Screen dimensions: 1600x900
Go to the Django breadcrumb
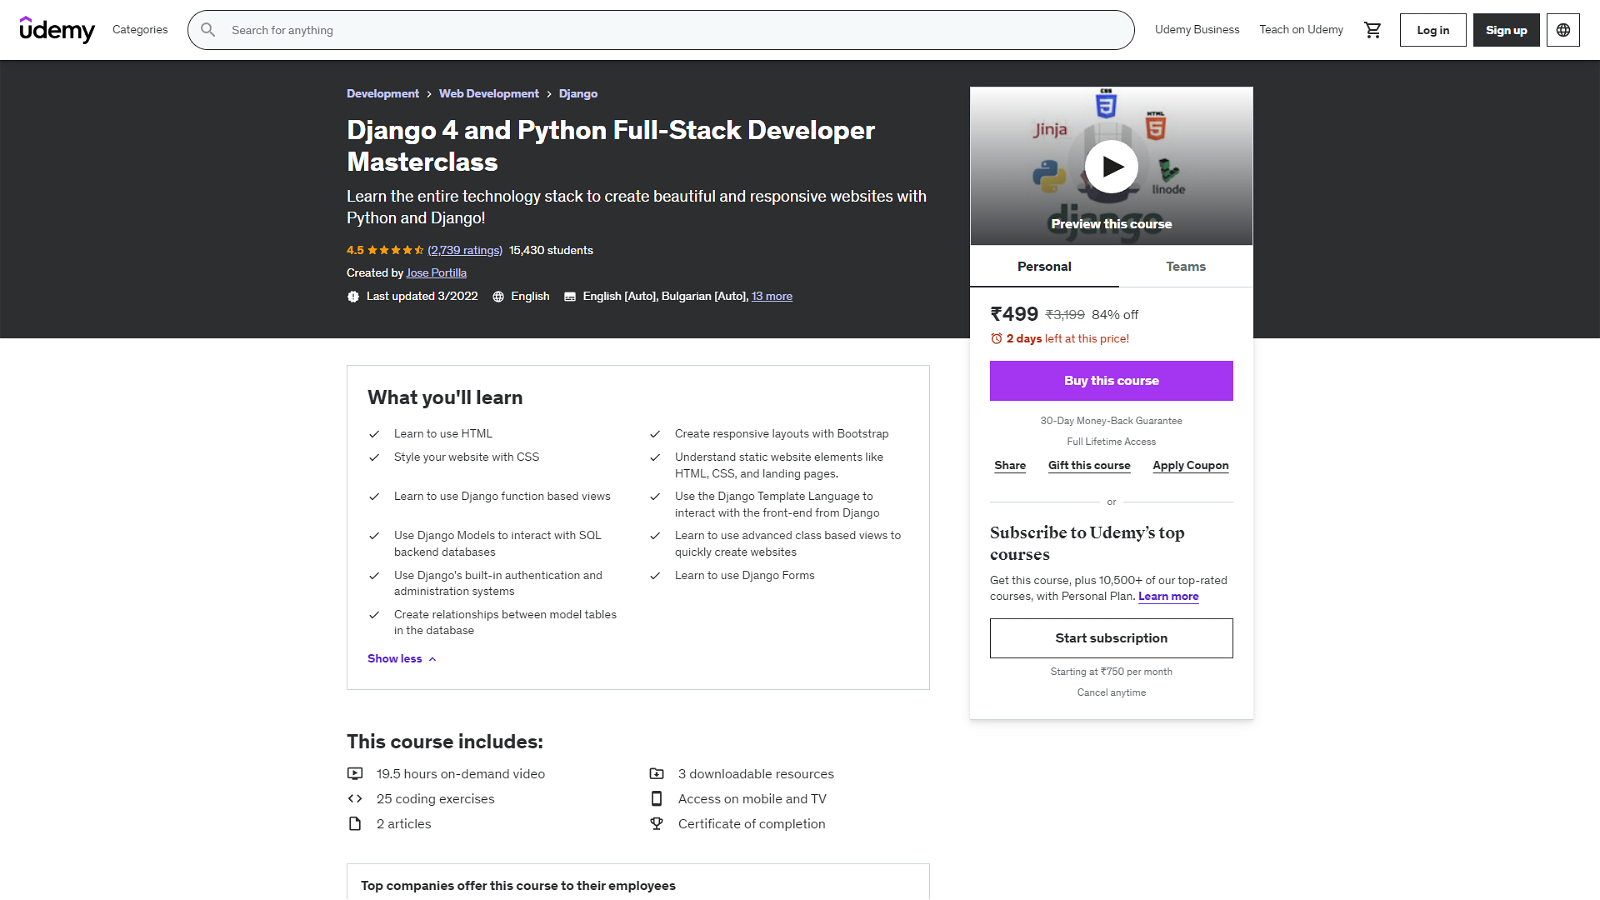(x=578, y=94)
